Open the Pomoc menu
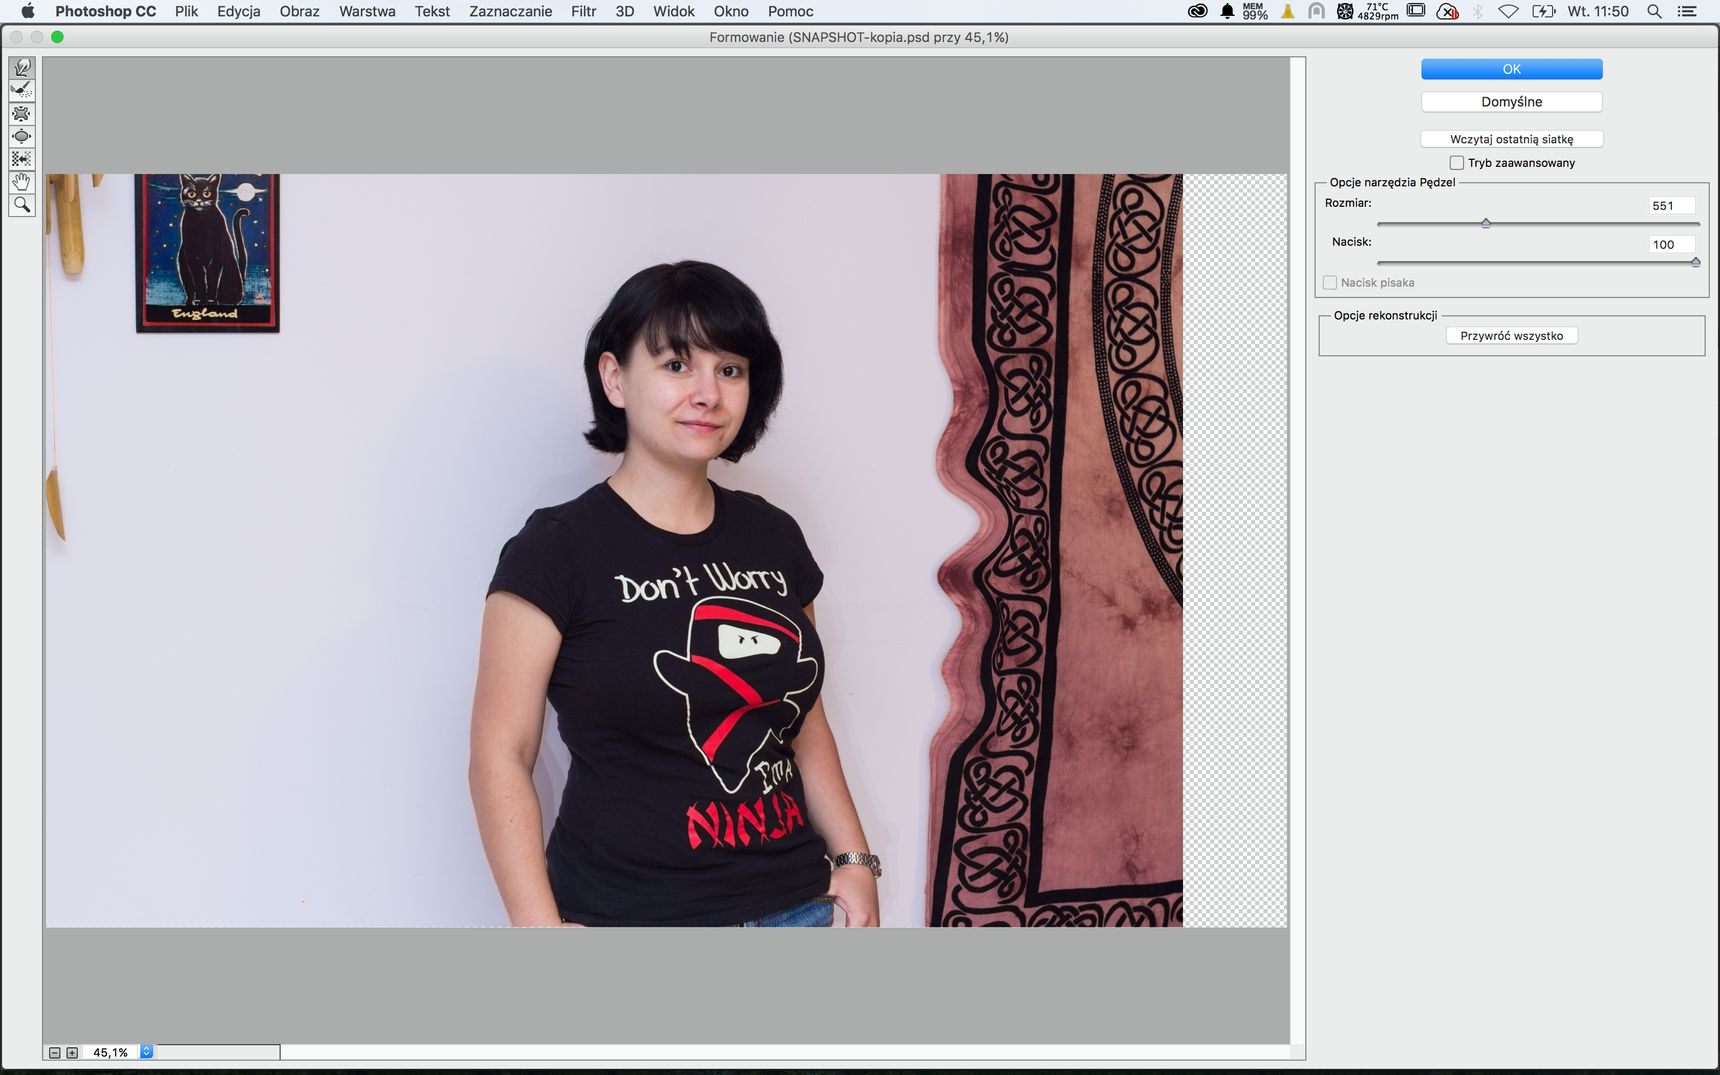Screen dimensions: 1720x1075 point(790,11)
